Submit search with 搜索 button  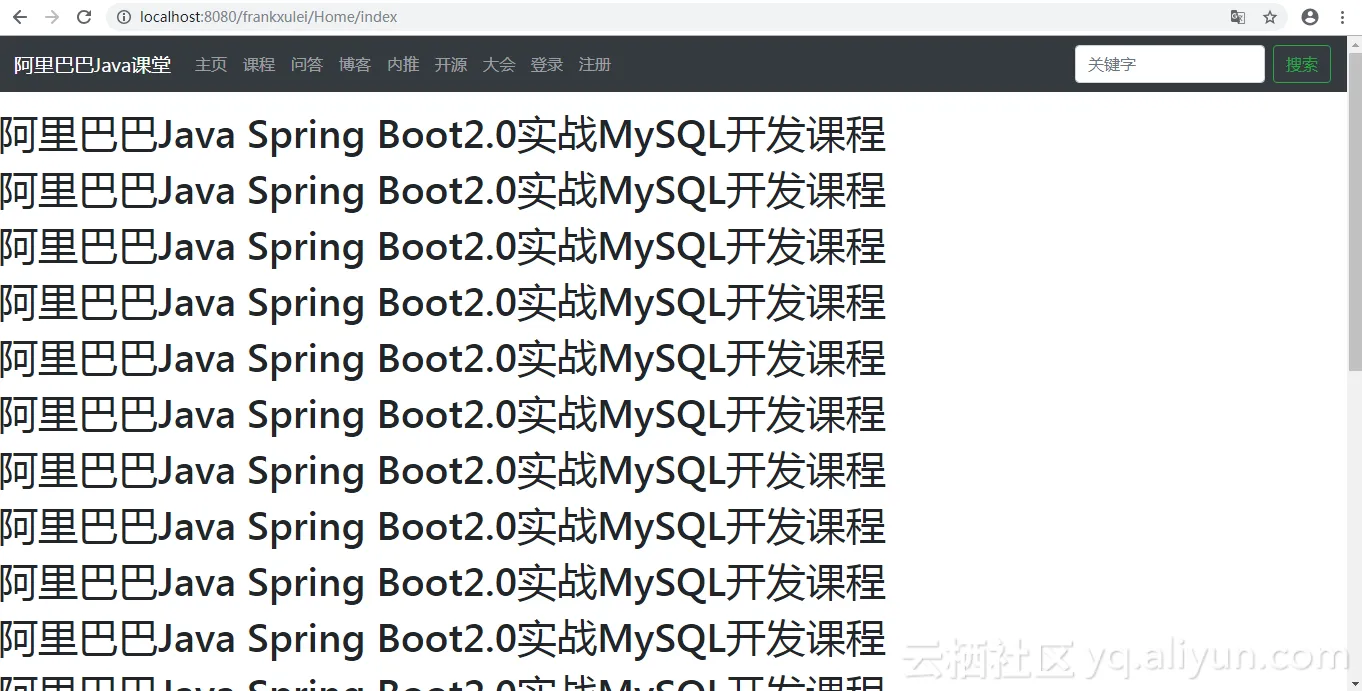[x=1302, y=64]
